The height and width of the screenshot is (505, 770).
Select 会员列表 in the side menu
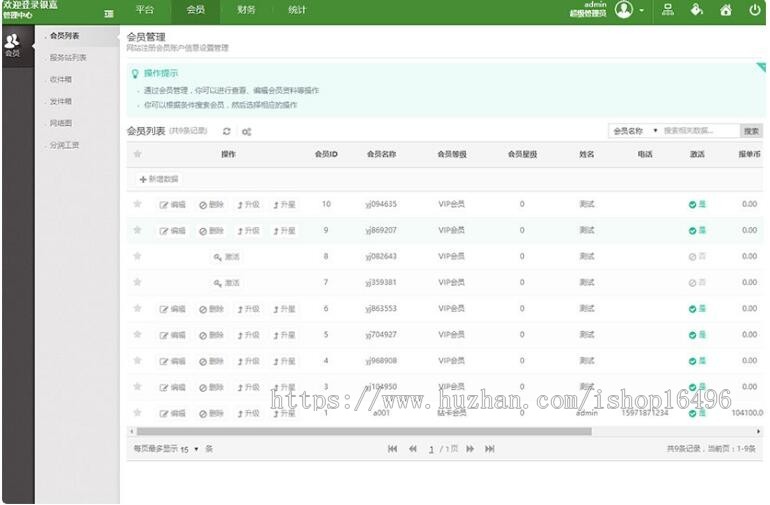click(64, 35)
